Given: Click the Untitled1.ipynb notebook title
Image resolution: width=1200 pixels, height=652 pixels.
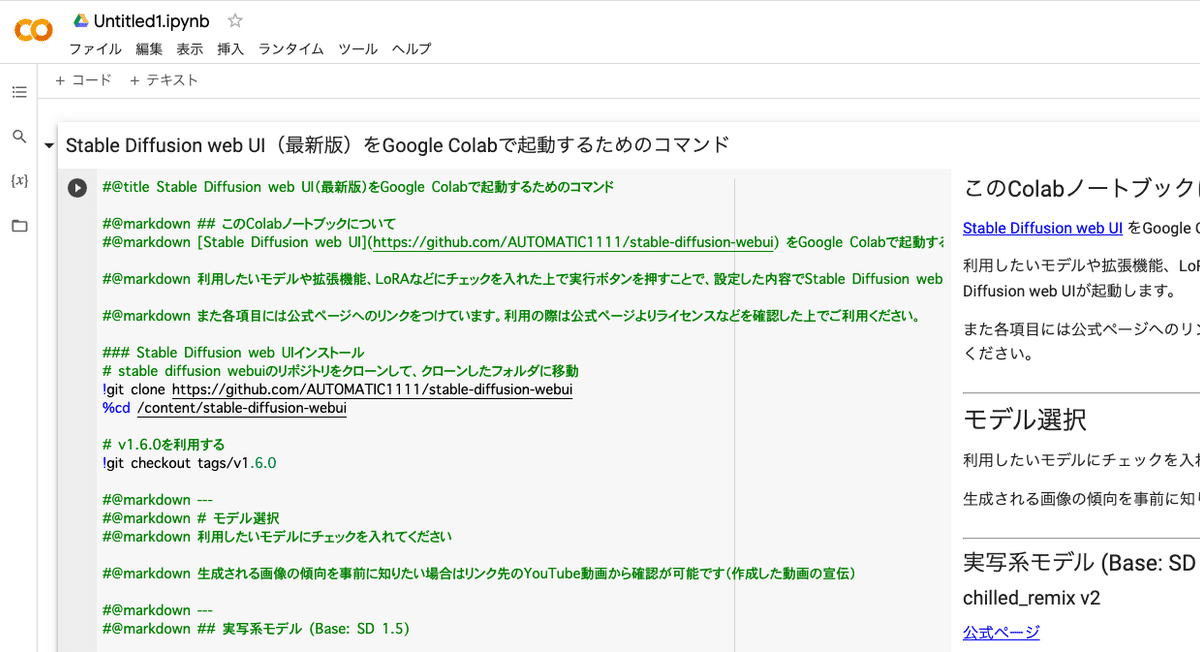Looking at the screenshot, I should pos(152,20).
